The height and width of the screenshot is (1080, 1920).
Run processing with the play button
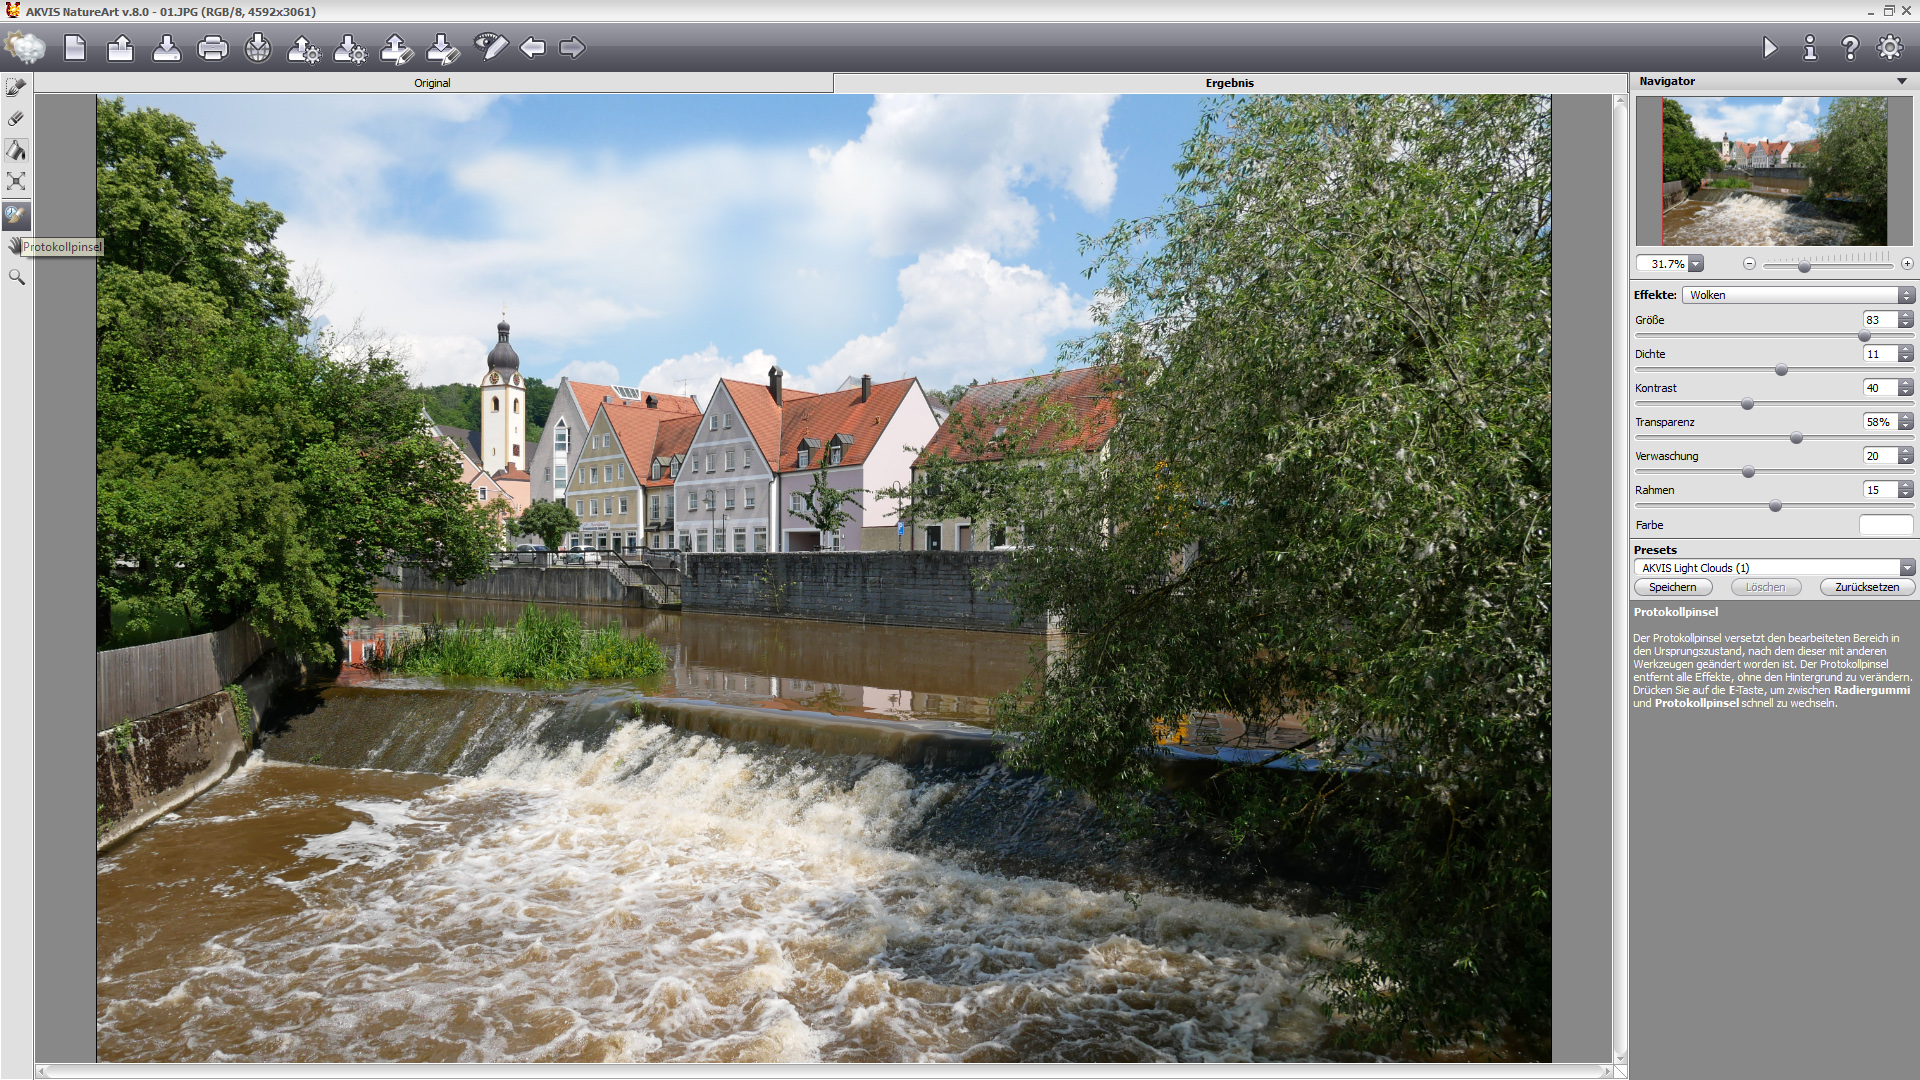(x=1770, y=47)
